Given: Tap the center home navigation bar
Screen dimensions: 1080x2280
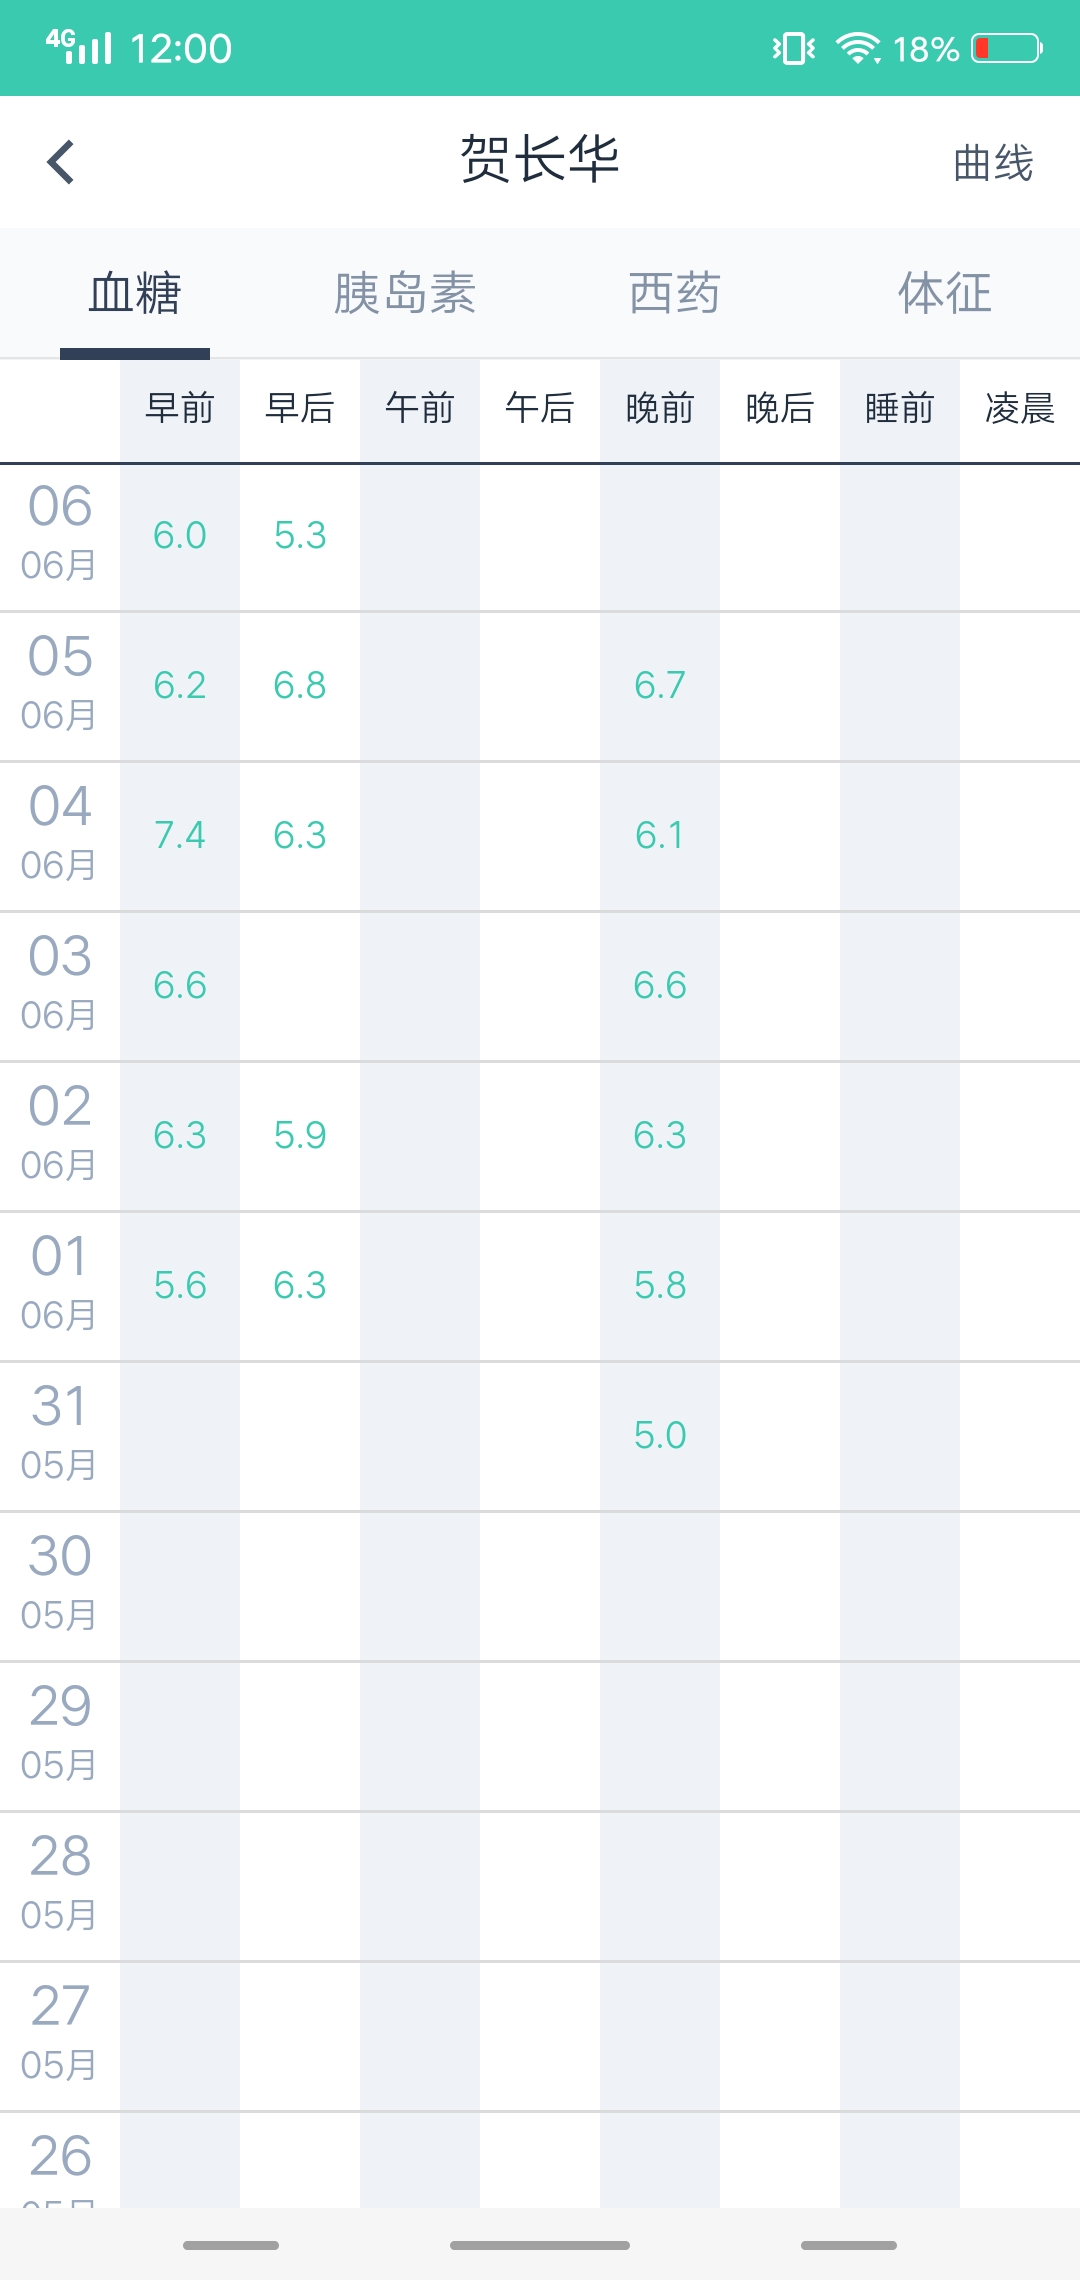Looking at the screenshot, I should pyautogui.click(x=540, y=2245).
